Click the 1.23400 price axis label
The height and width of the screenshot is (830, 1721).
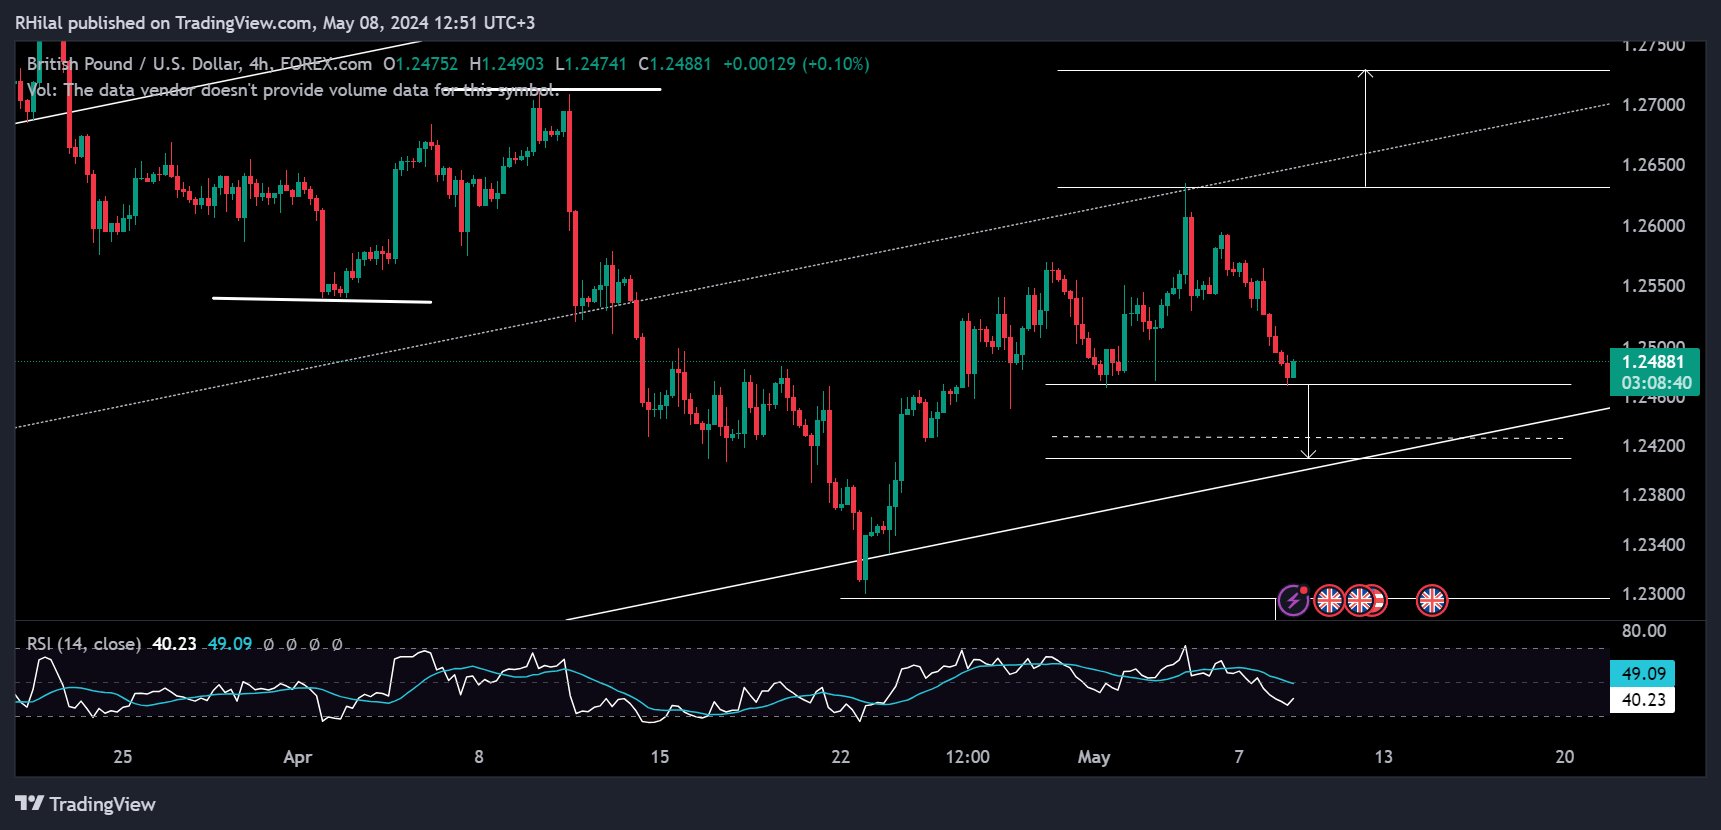tap(1653, 545)
